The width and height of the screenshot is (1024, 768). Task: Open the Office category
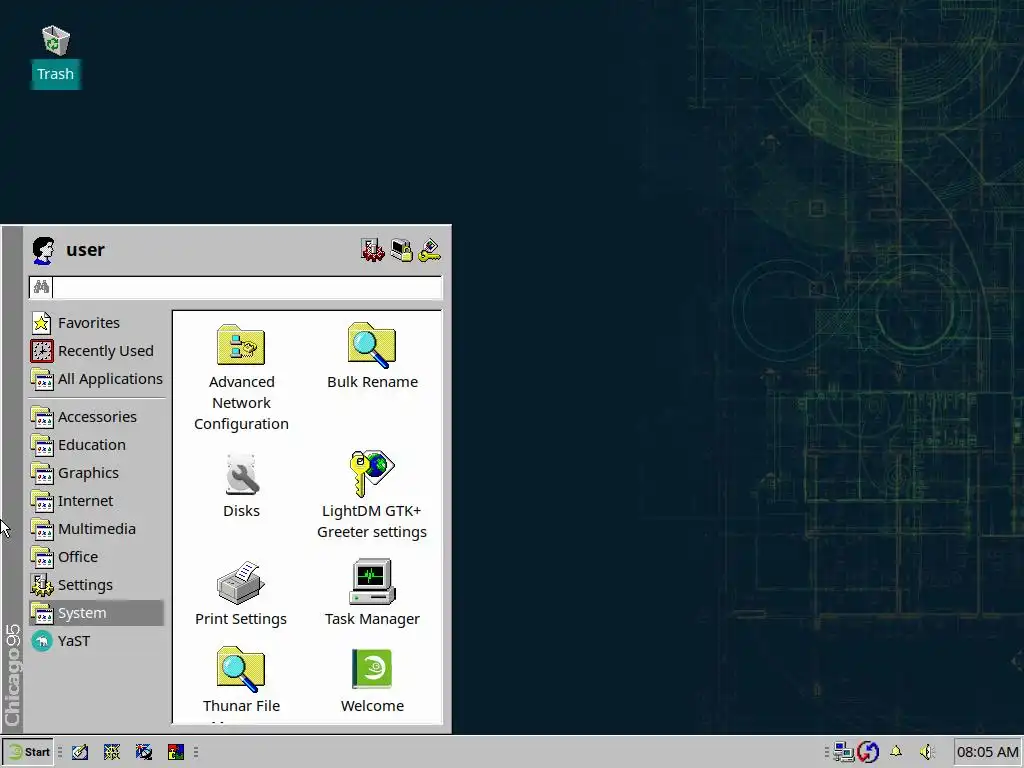(x=97, y=557)
